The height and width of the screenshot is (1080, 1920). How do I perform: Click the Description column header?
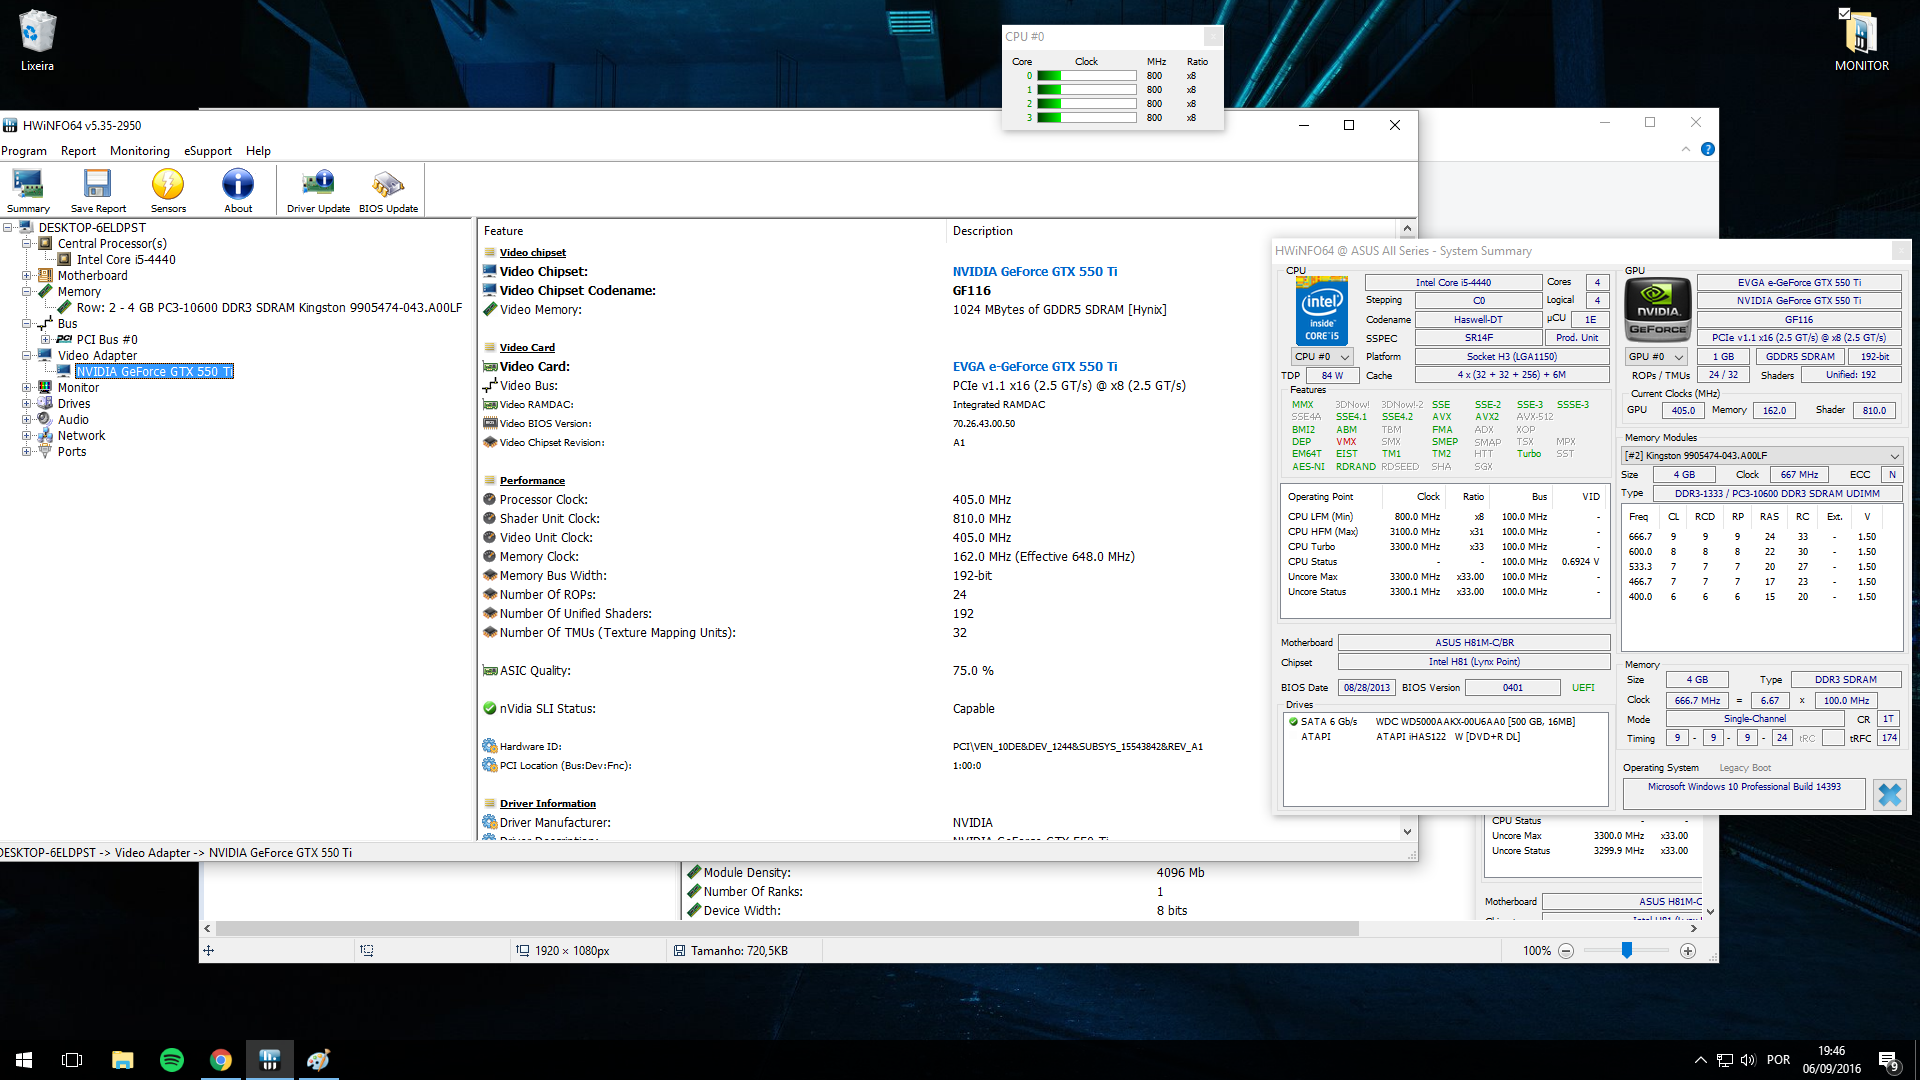[1170, 231]
